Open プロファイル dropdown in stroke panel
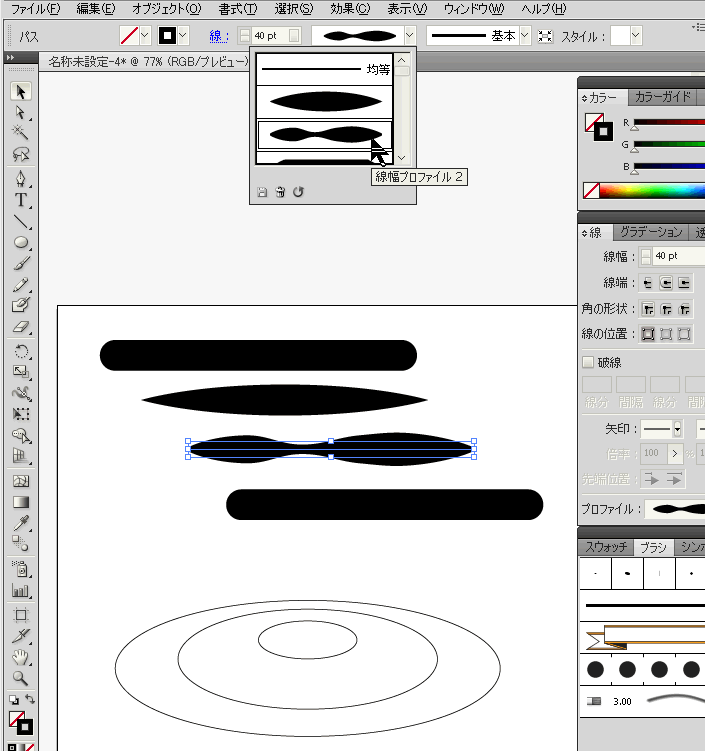This screenshot has height=751, width=705. 674,509
